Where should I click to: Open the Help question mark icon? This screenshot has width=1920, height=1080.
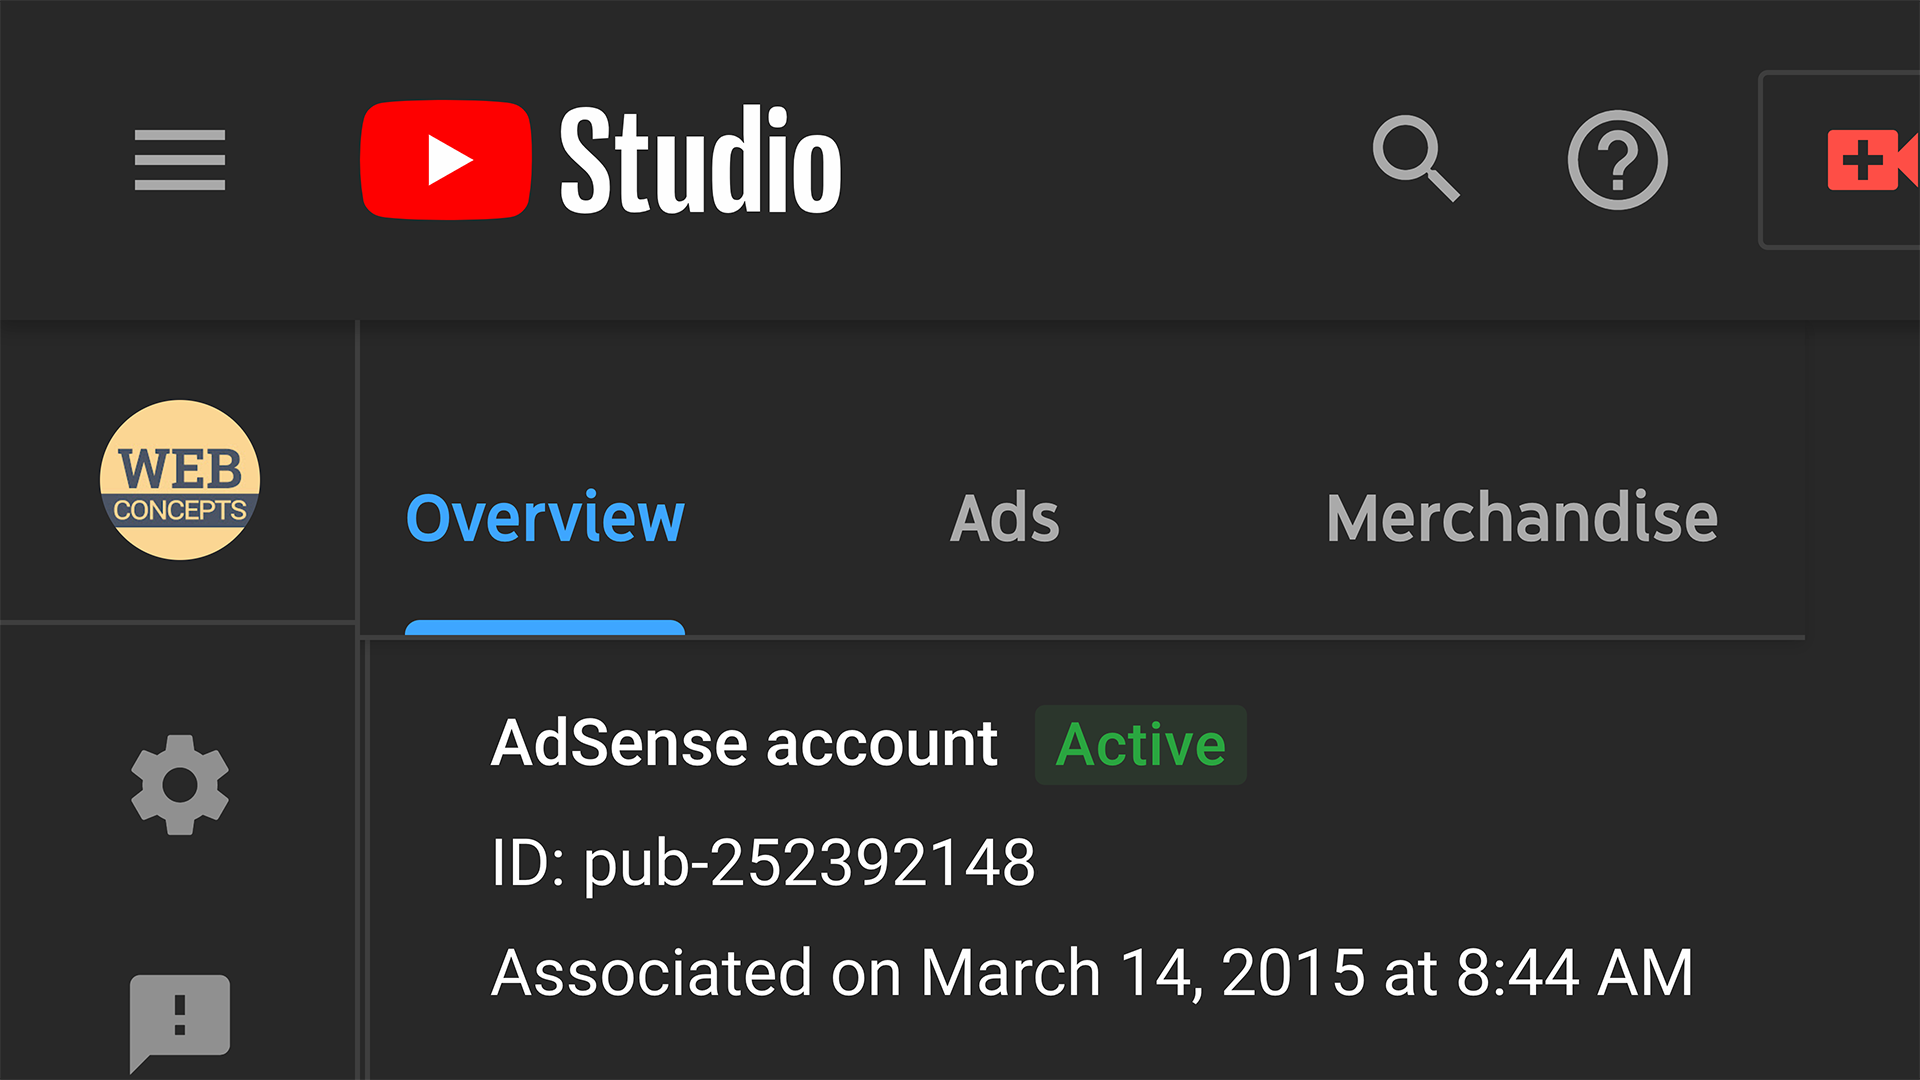pyautogui.click(x=1617, y=160)
